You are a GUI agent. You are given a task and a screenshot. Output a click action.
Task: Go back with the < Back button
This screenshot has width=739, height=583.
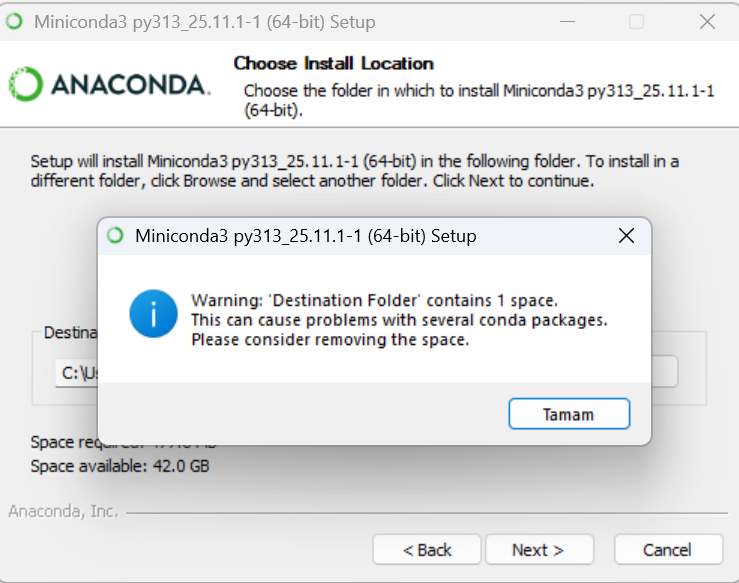427,550
